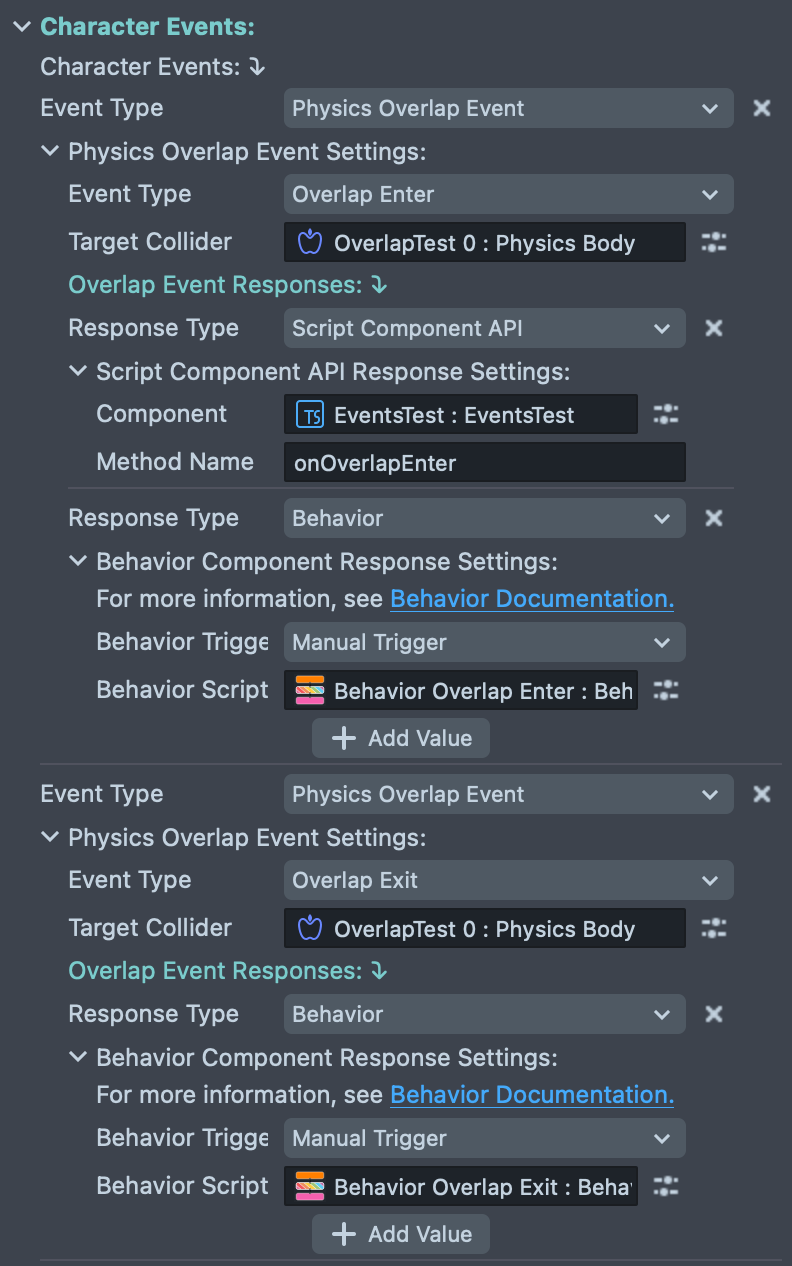Collapse Script Component API Response Settings
The image size is (792, 1266).
(x=78, y=371)
